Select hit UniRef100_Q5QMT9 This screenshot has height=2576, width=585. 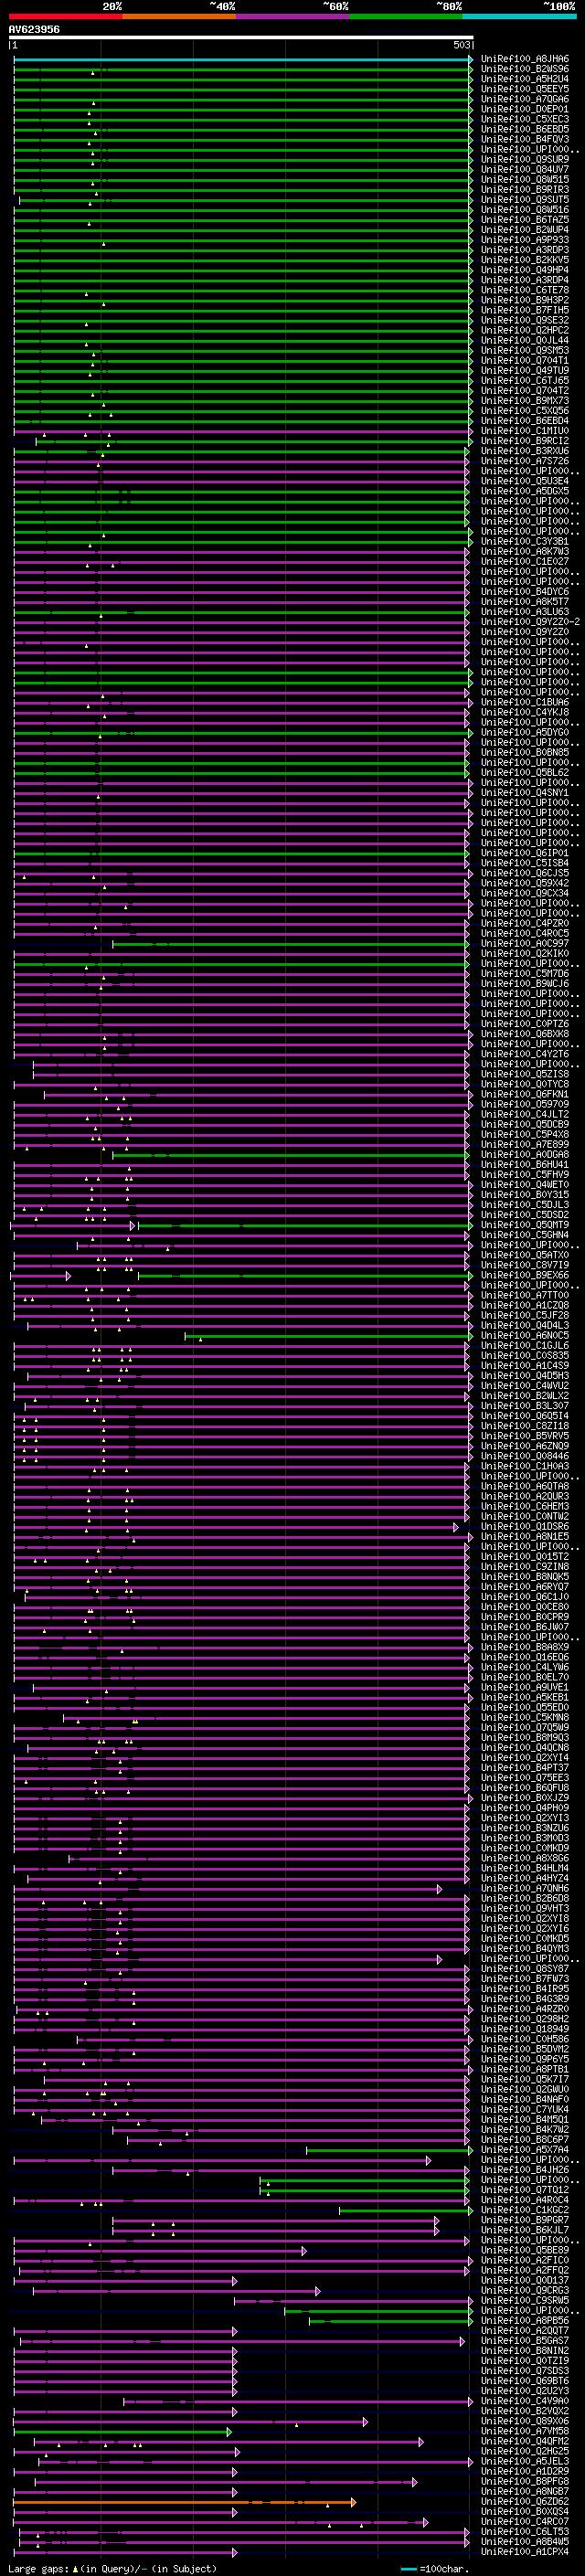point(525,1225)
